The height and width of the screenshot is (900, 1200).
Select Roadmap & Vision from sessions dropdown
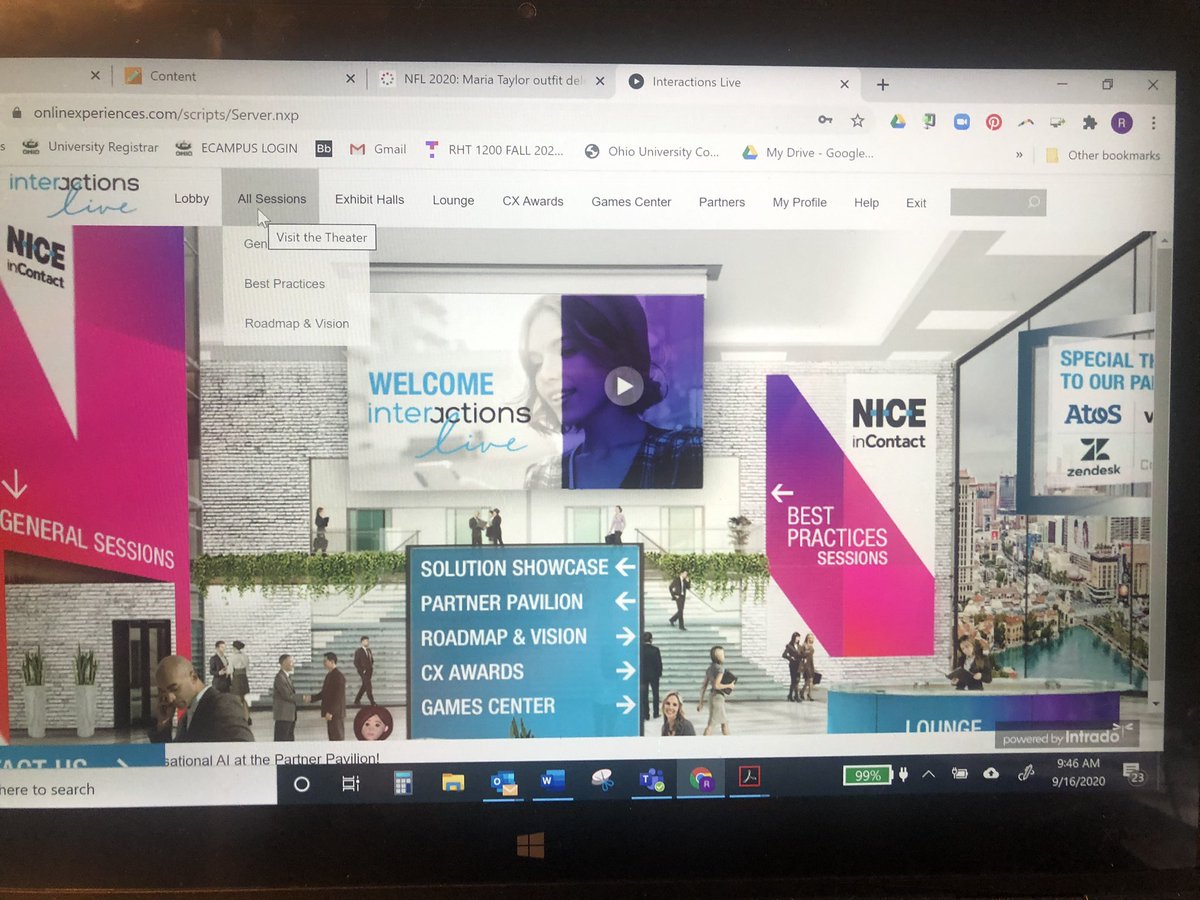(x=297, y=323)
